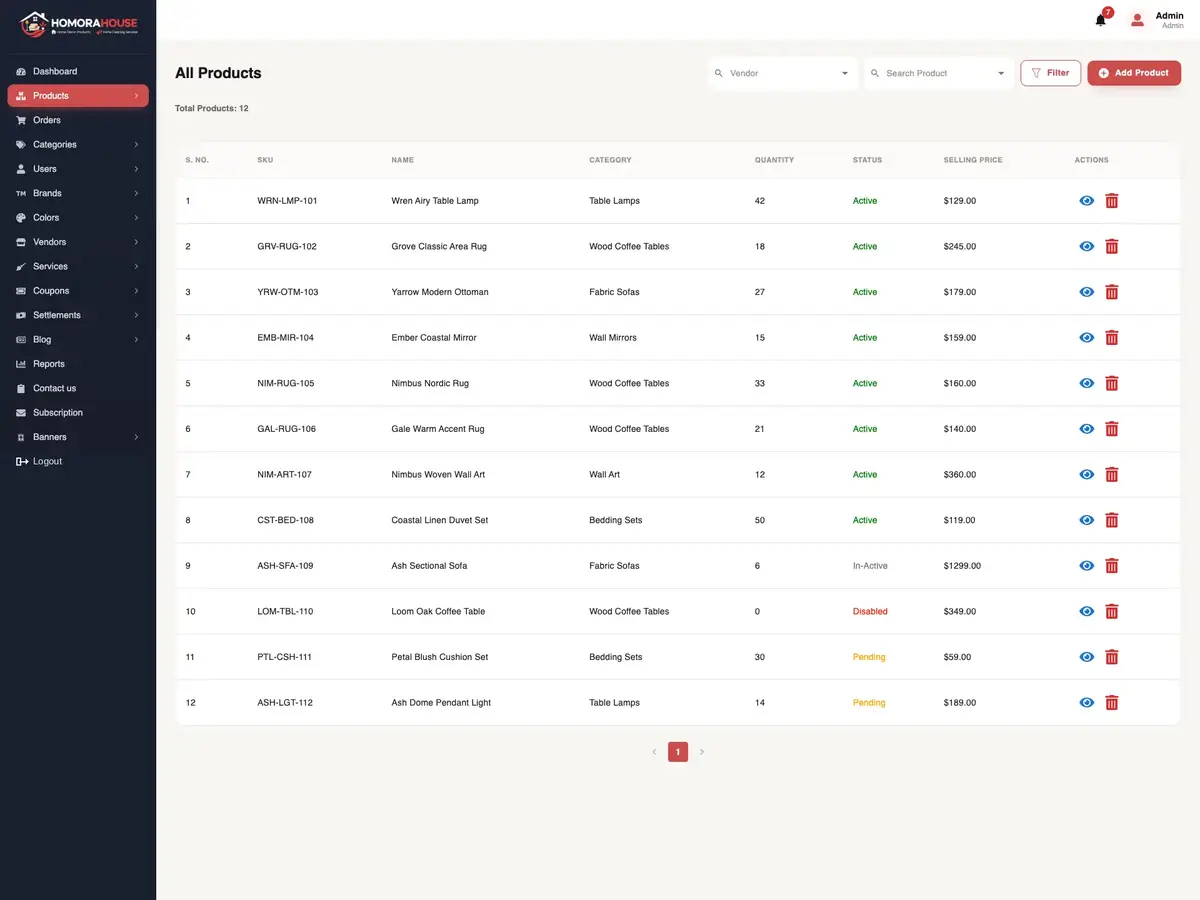Go to pagination page 1
The height and width of the screenshot is (900, 1200).
678,752
